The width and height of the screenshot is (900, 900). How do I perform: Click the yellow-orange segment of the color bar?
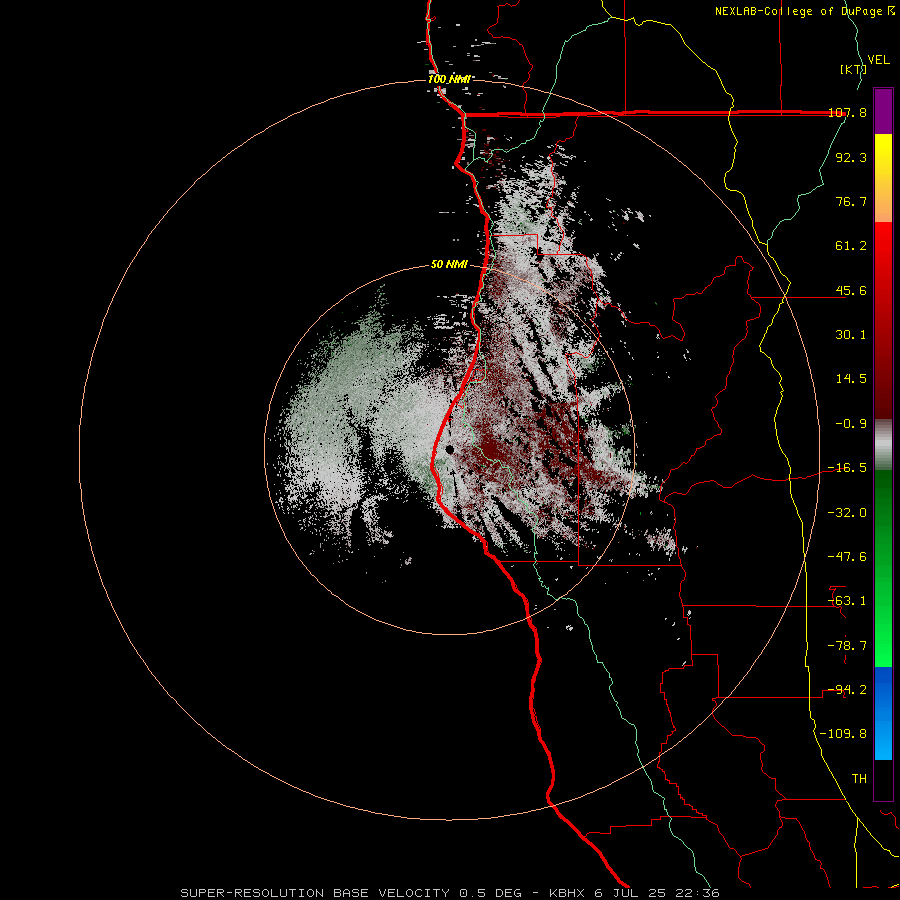(883, 178)
